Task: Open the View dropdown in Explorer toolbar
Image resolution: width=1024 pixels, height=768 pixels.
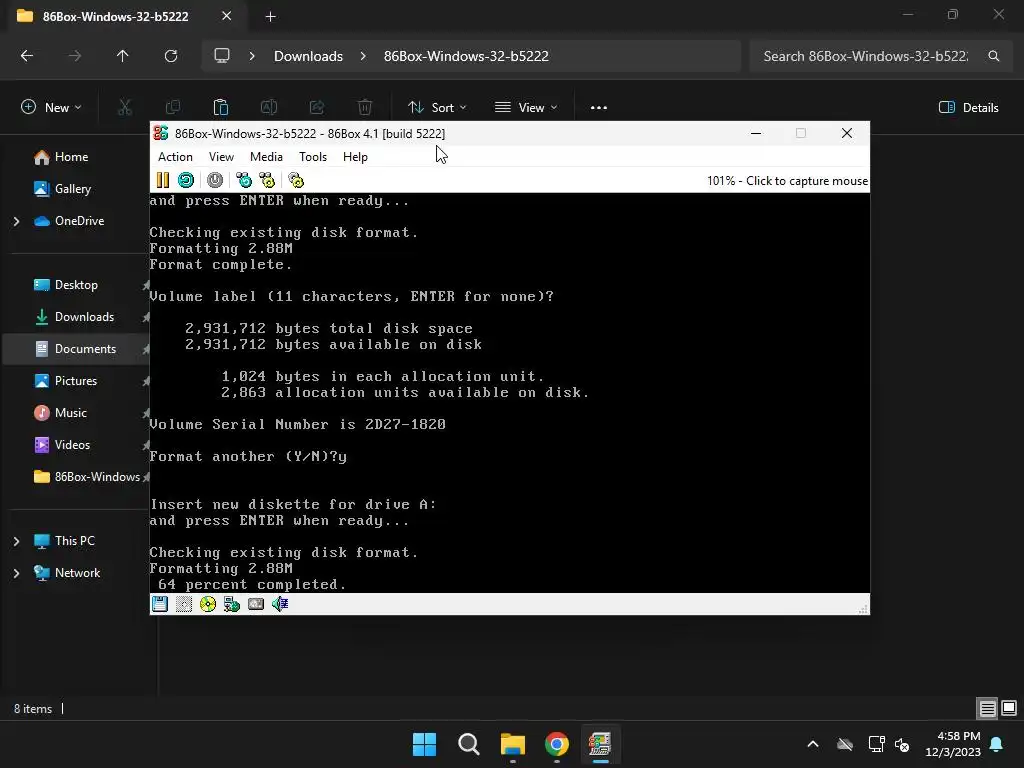Action: [526, 108]
